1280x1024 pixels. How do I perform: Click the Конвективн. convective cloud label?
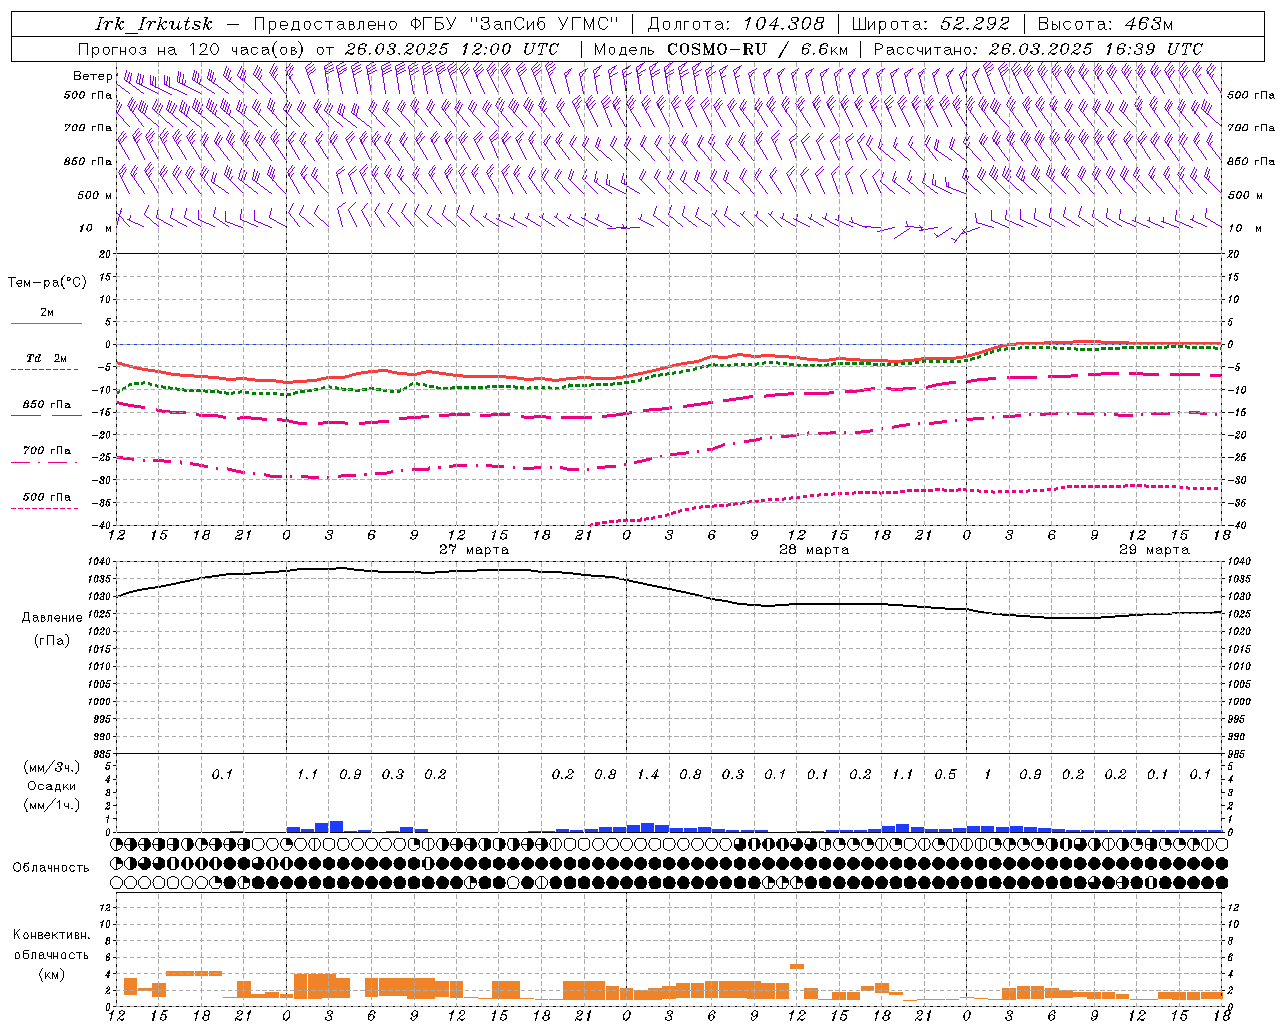click(51, 935)
